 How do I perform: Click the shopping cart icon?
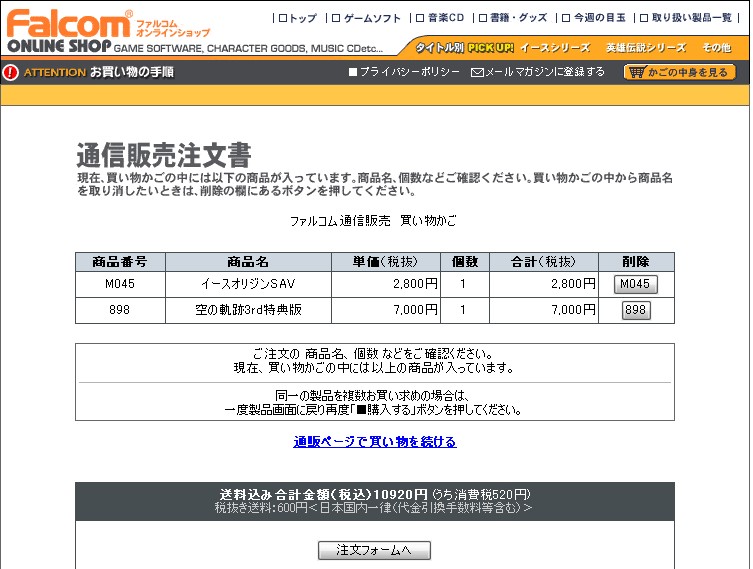[x=637, y=73]
